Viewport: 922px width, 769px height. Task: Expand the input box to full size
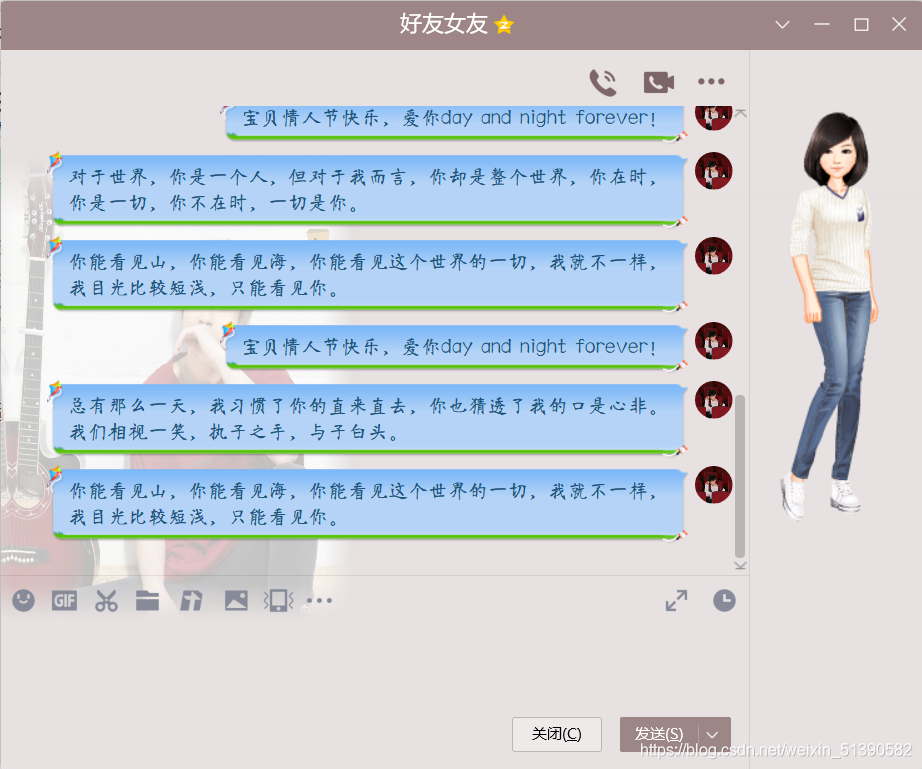point(676,600)
